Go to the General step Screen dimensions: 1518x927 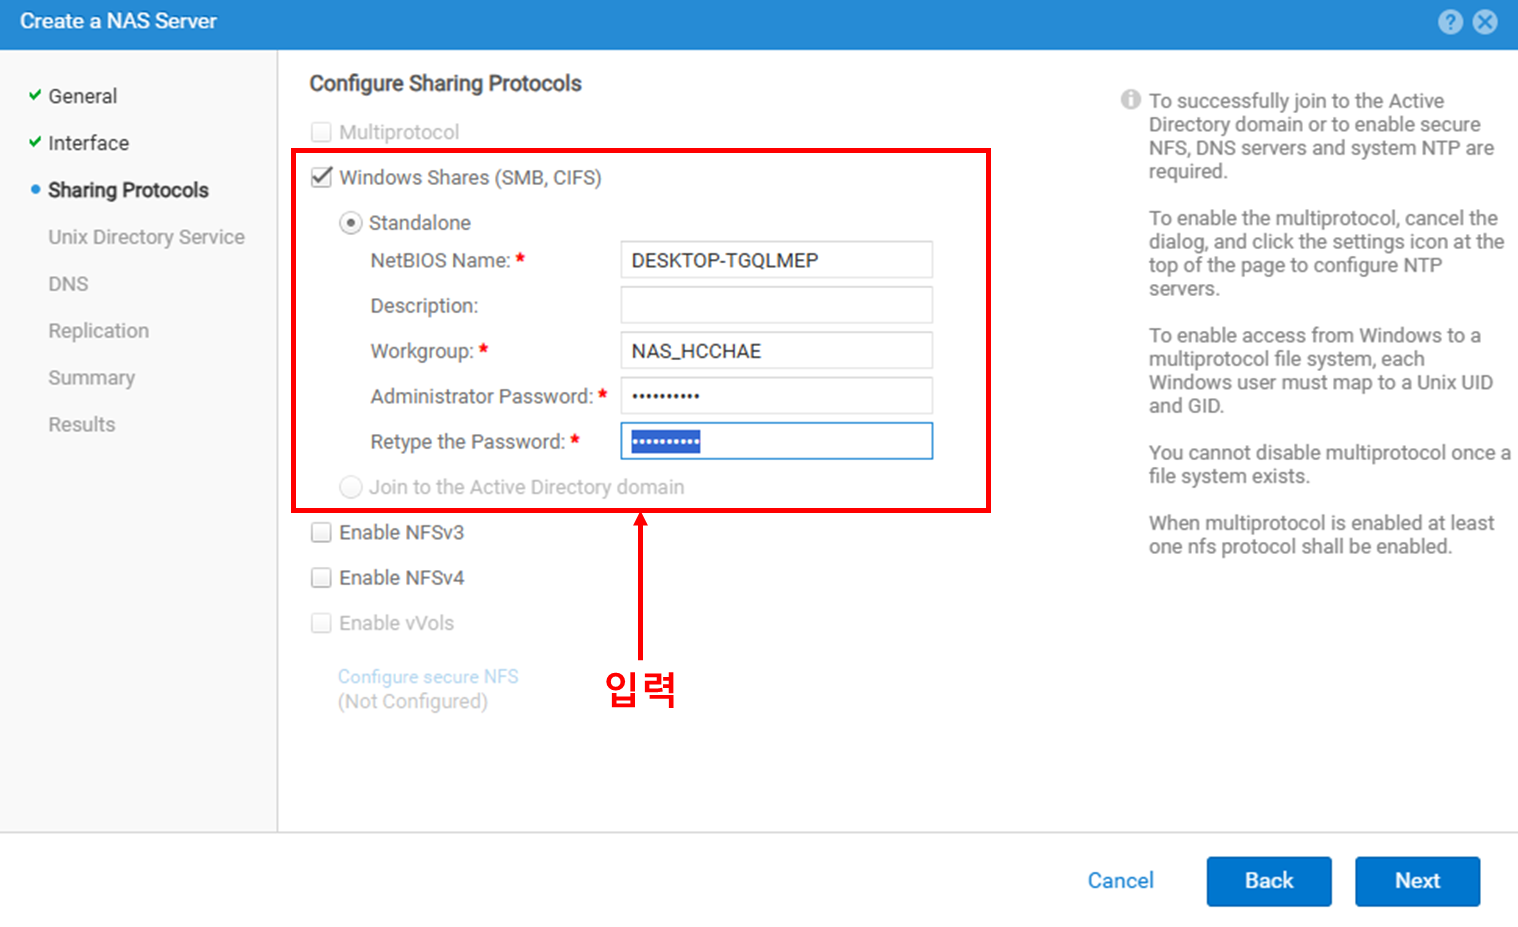coord(83,96)
